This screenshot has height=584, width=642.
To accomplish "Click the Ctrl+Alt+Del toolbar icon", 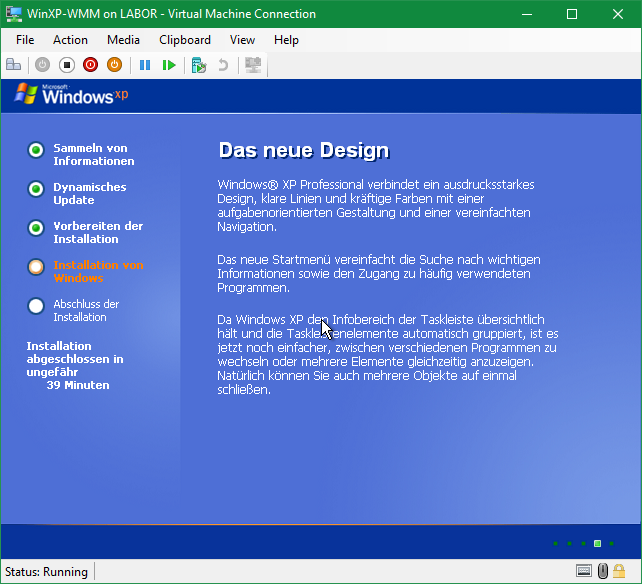I will [x=14, y=65].
